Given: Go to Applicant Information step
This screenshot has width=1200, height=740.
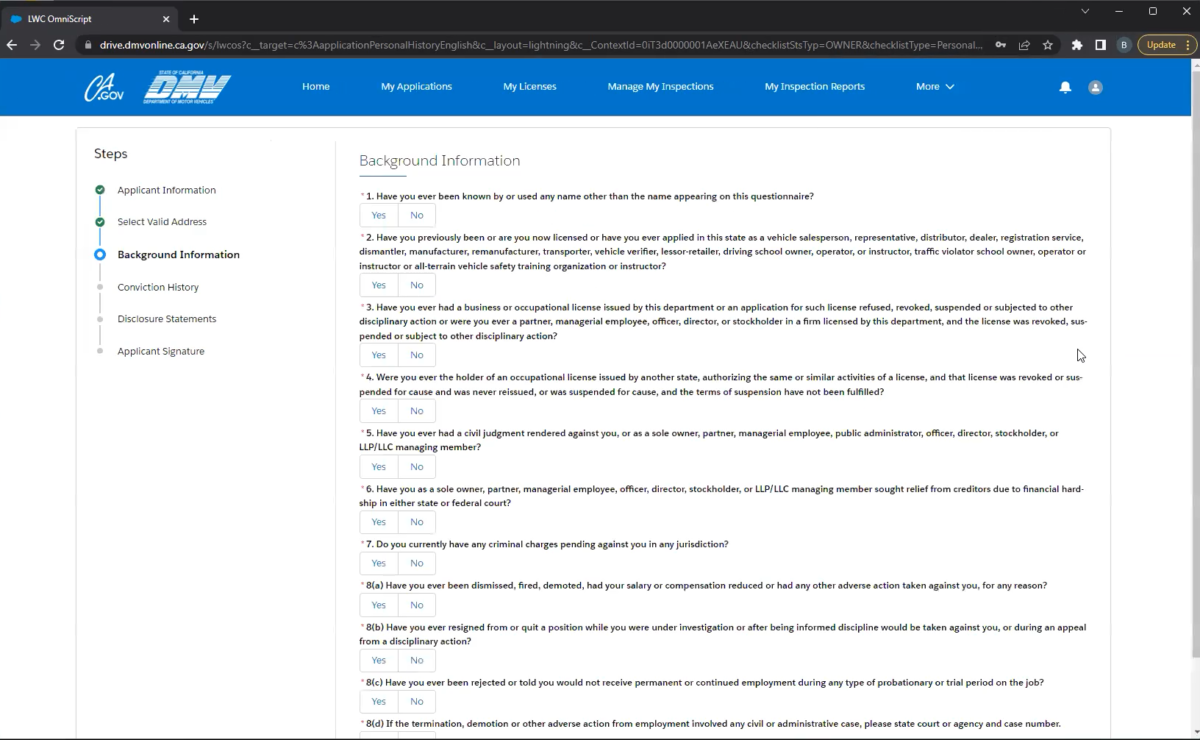Looking at the screenshot, I should click(166, 190).
